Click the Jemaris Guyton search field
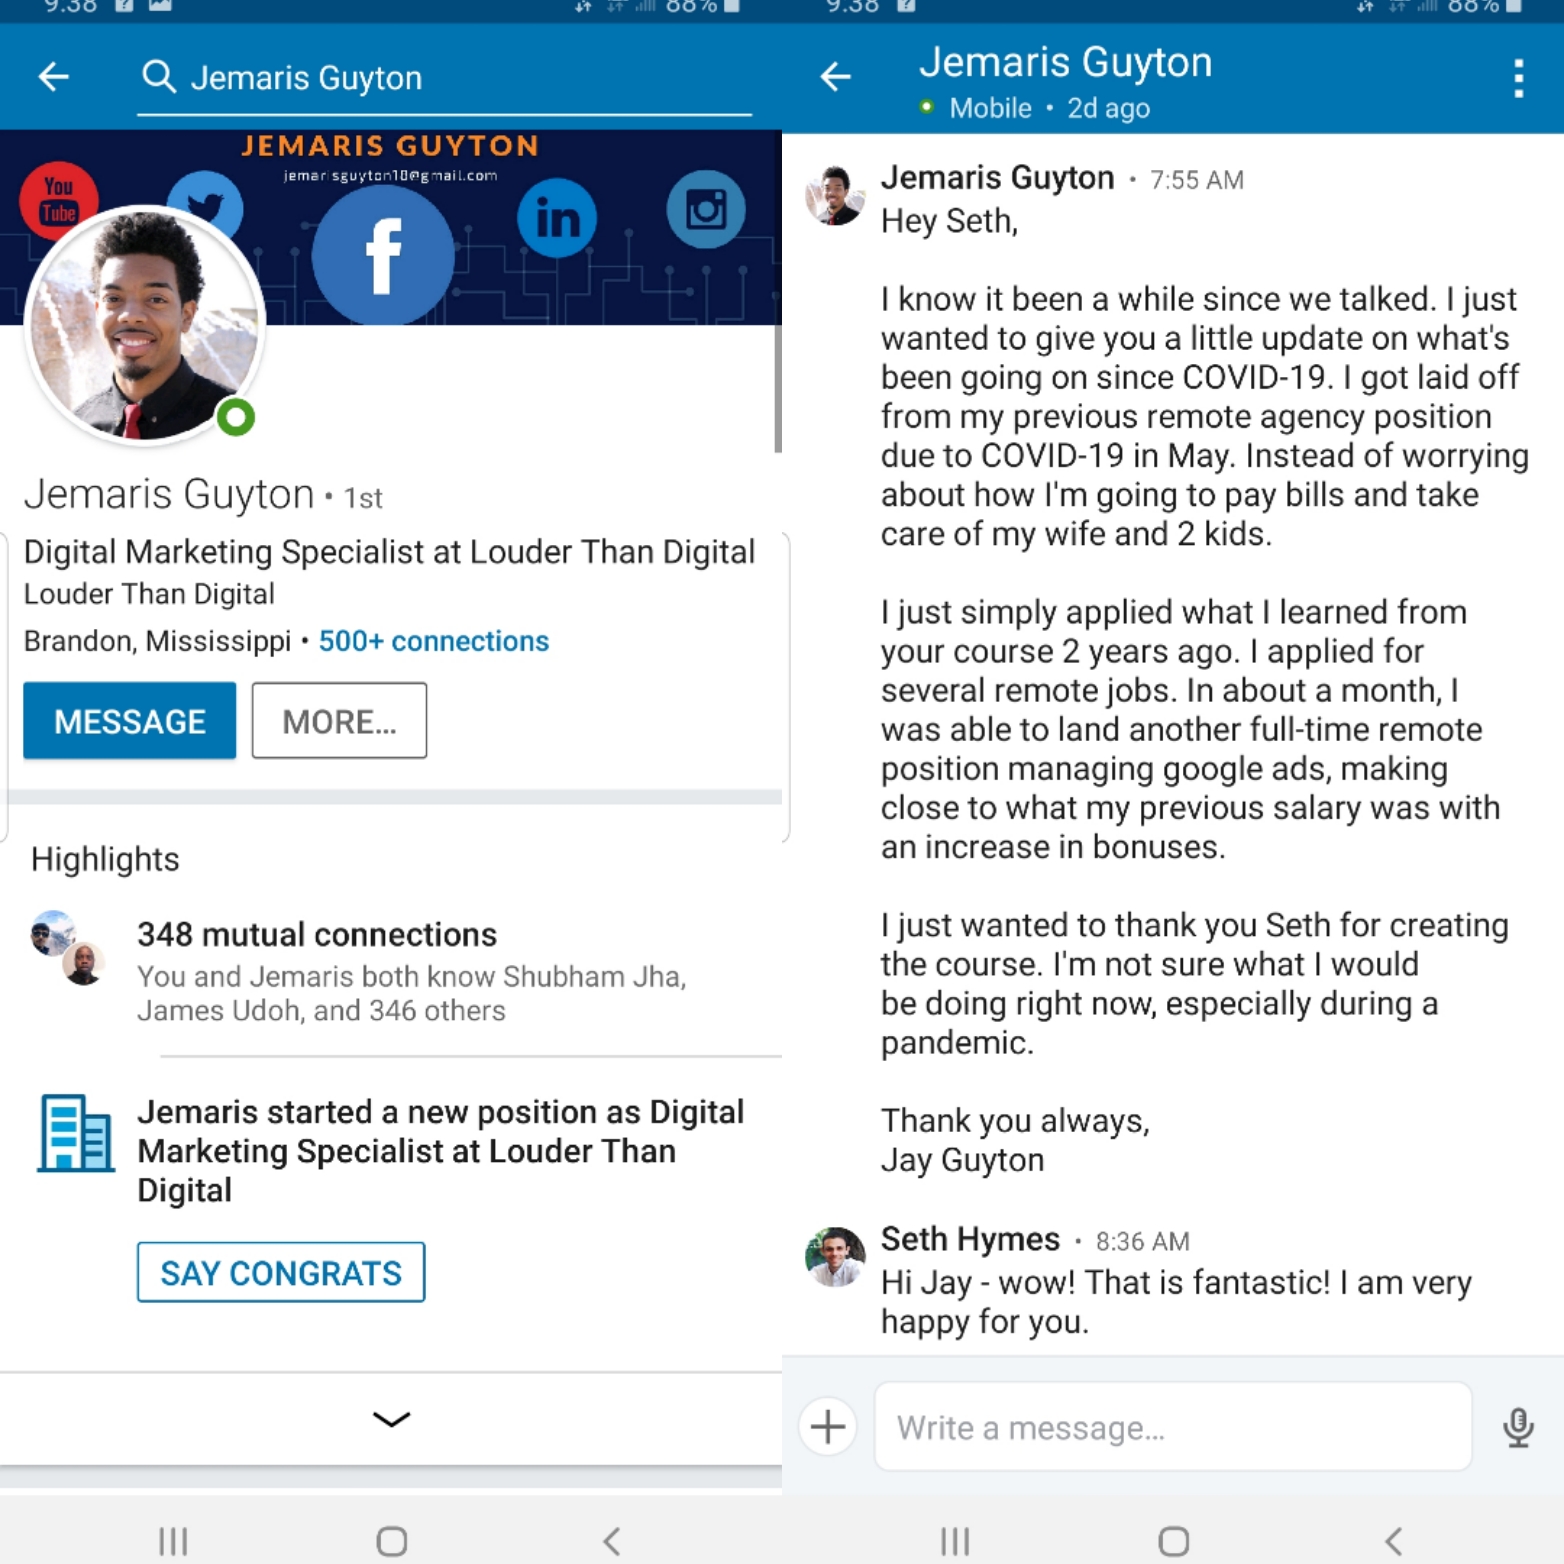This screenshot has height=1564, width=1564. (x=445, y=78)
